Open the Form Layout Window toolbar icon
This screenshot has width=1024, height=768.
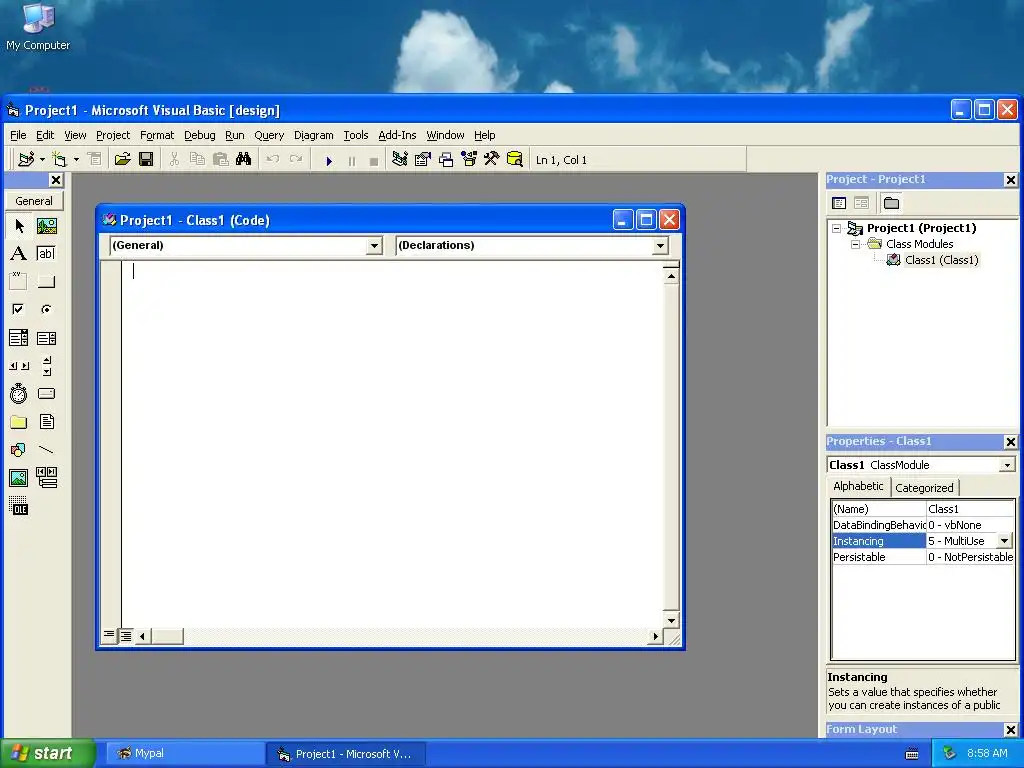point(446,159)
